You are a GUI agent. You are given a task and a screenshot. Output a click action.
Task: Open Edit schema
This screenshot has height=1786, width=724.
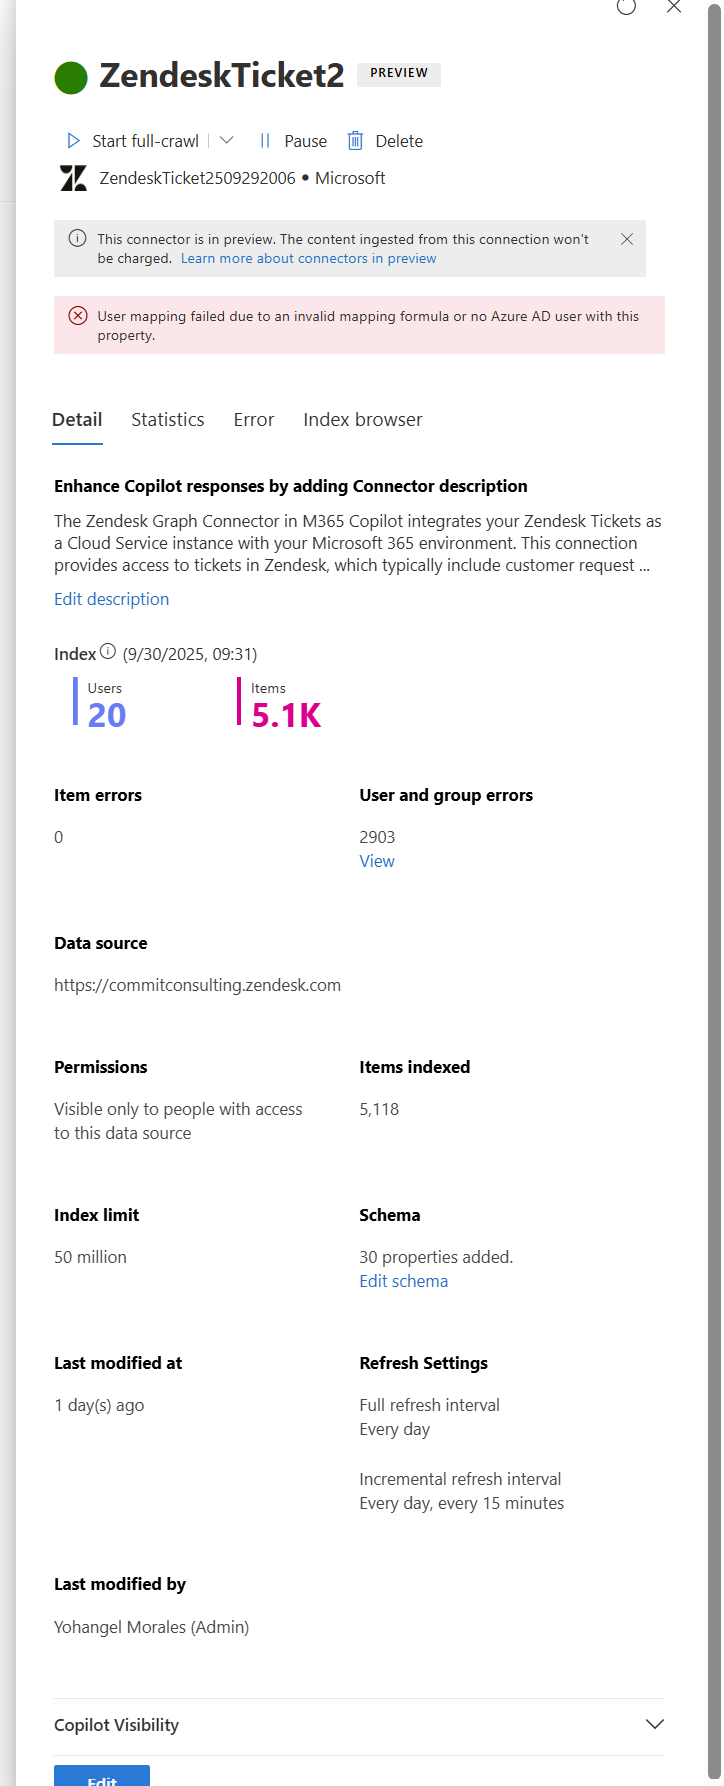pos(403,1281)
